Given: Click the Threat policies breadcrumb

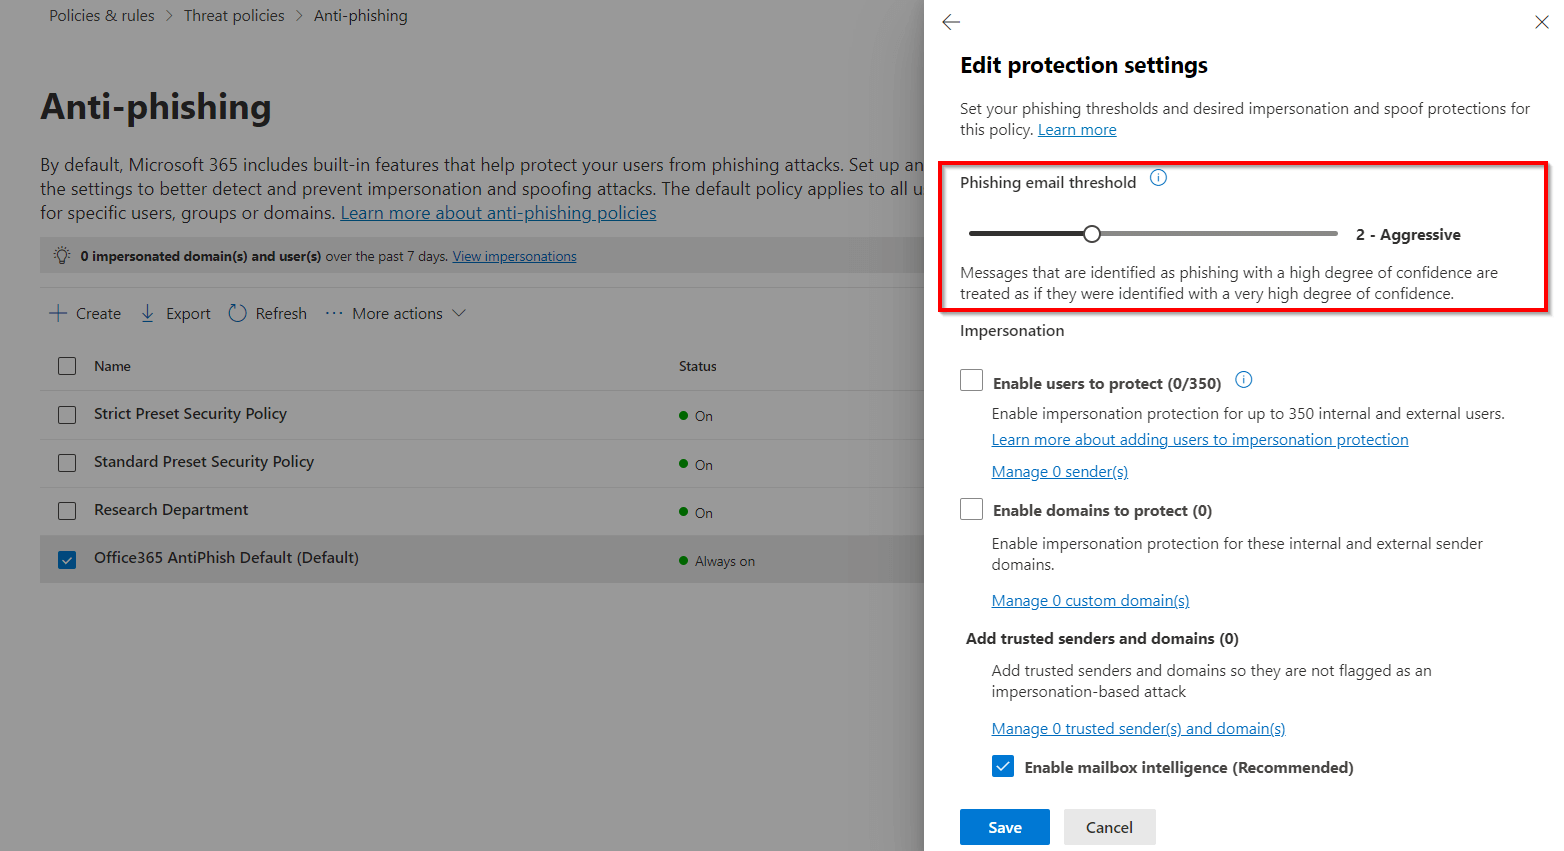Looking at the screenshot, I should pyautogui.click(x=234, y=15).
